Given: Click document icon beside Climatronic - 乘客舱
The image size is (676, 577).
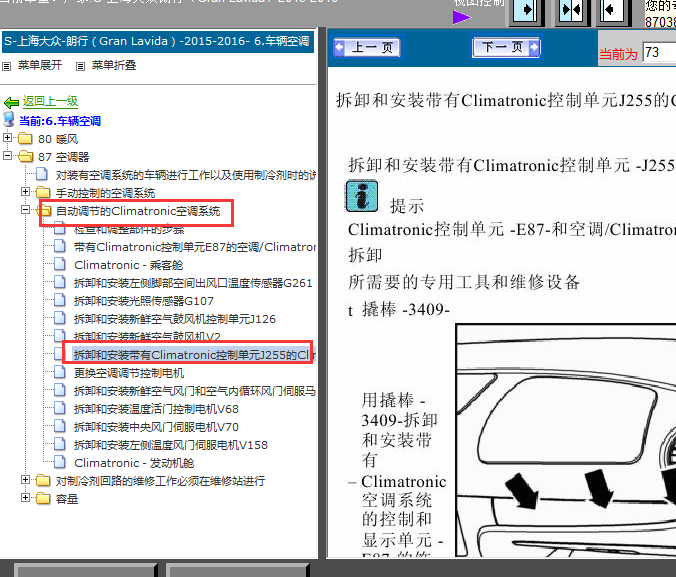Looking at the screenshot, I should tap(60, 264).
